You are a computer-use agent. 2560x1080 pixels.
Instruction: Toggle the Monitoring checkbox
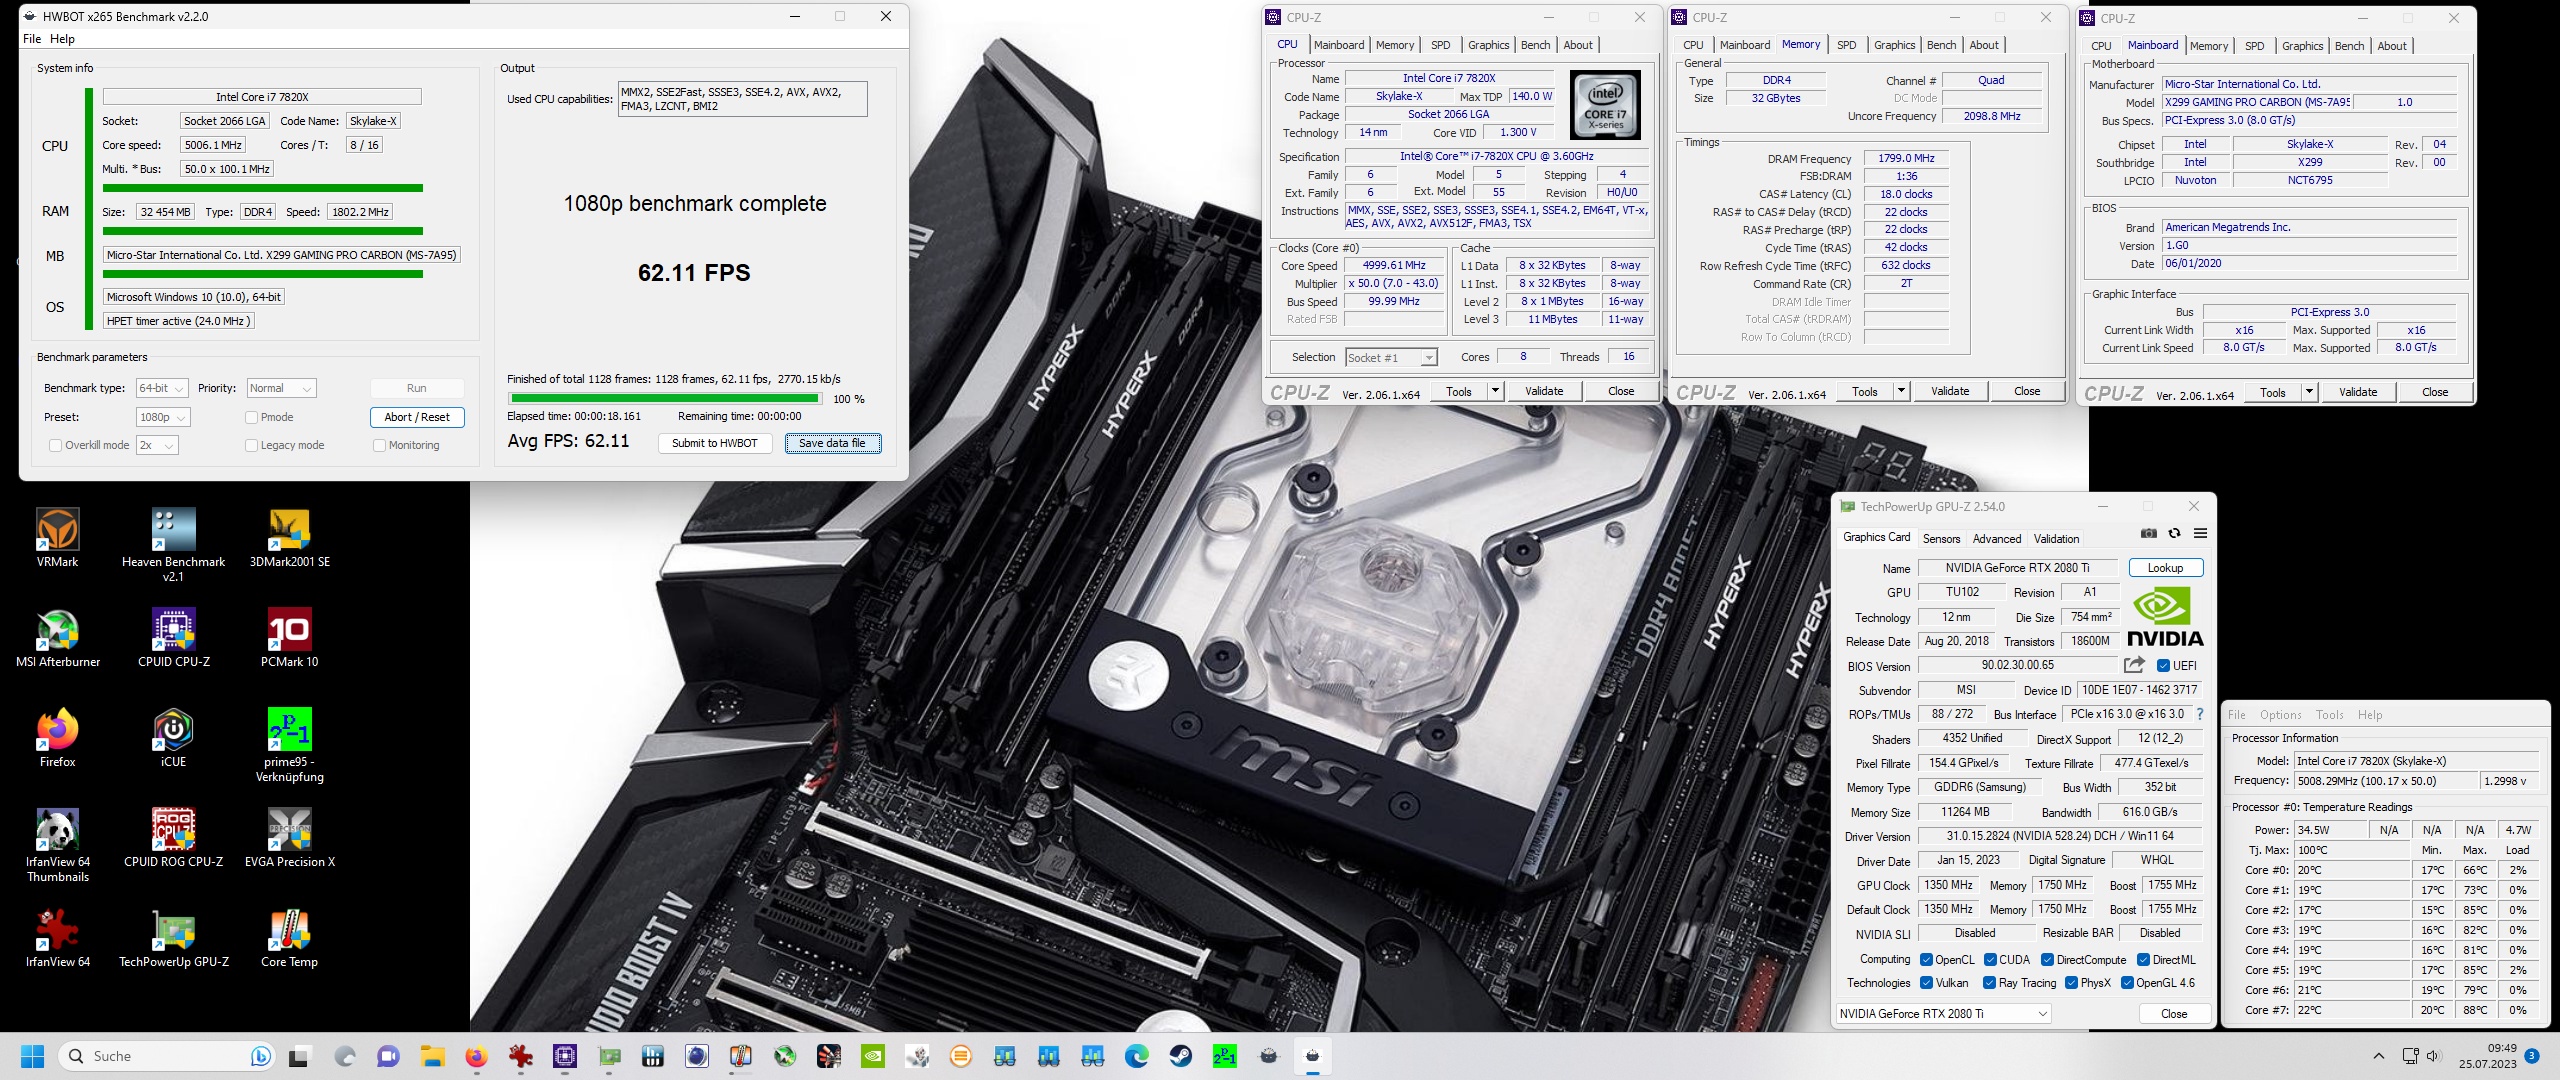(x=380, y=445)
